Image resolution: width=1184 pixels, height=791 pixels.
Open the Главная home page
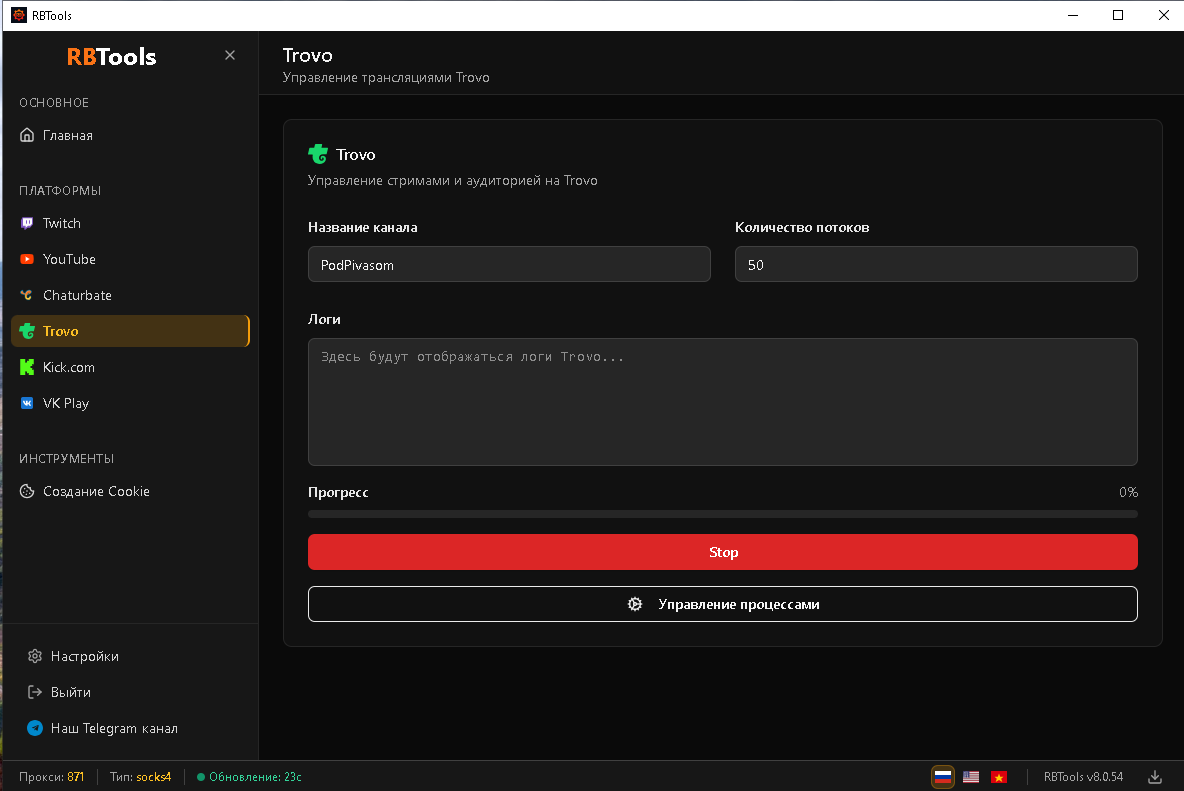click(68, 135)
